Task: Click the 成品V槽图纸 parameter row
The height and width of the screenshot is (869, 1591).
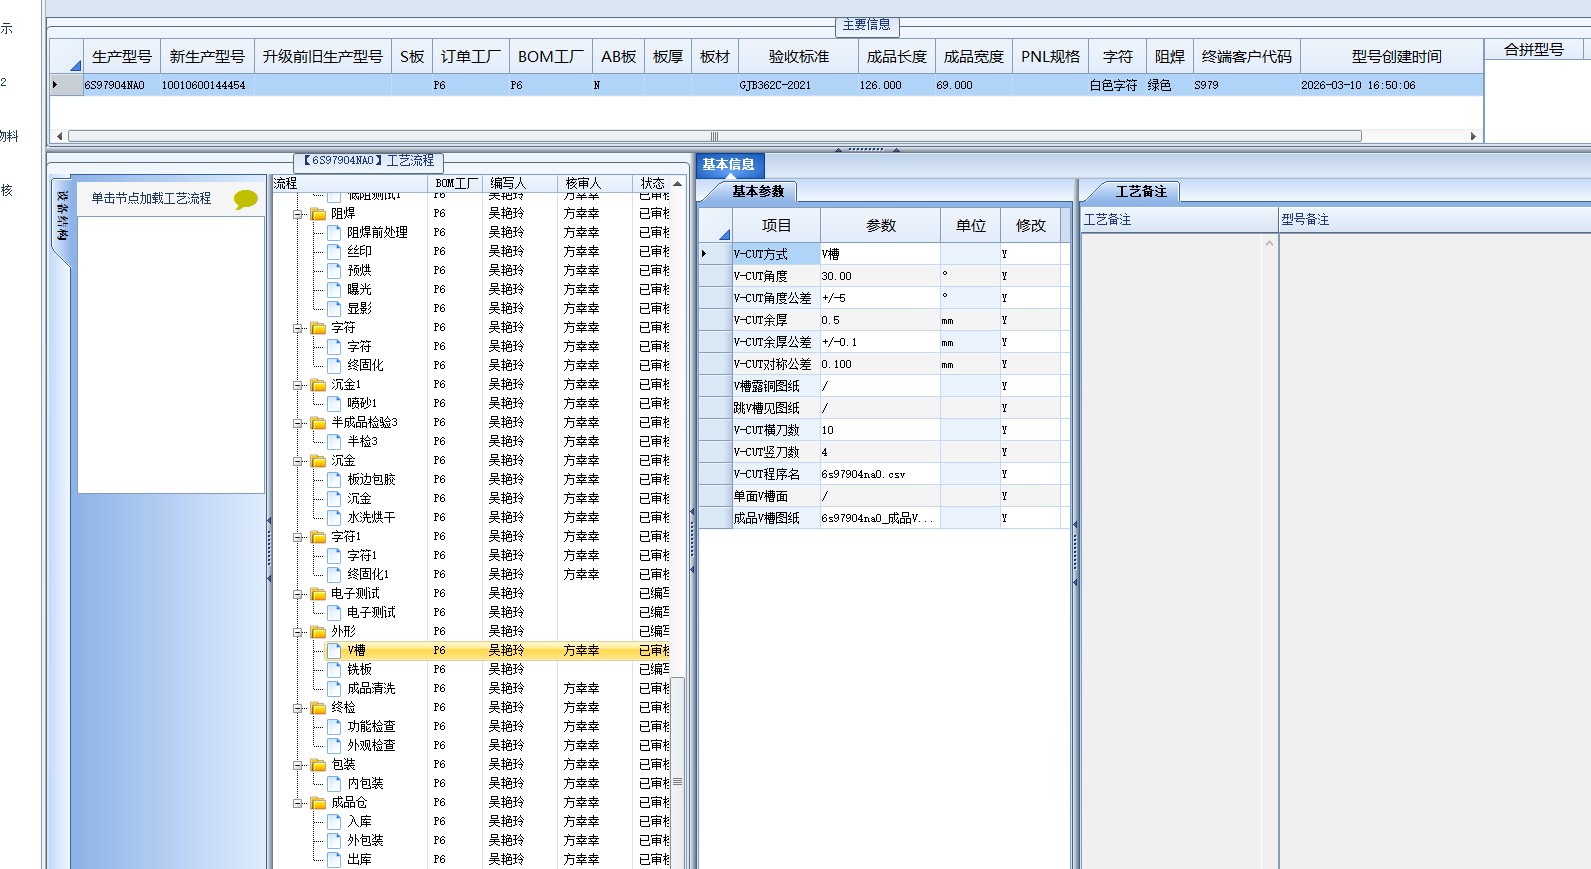Action: point(884,518)
